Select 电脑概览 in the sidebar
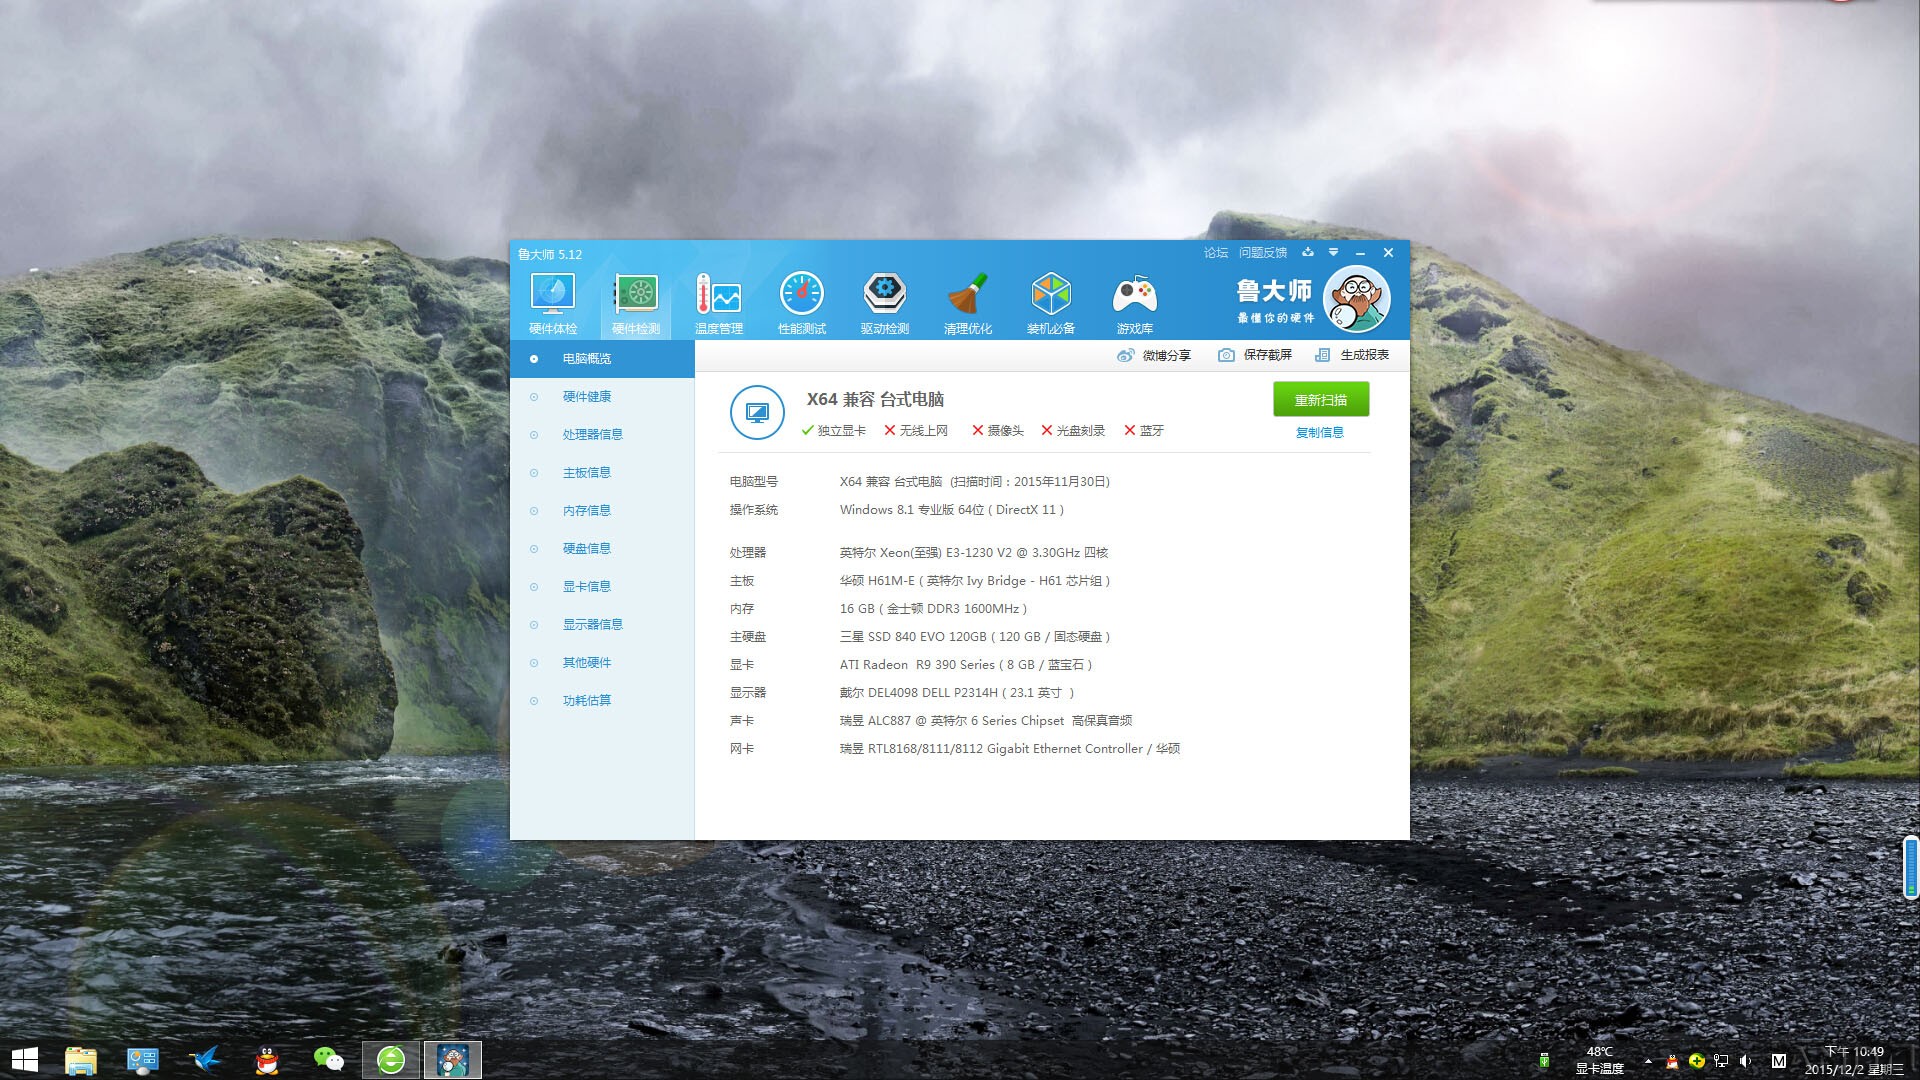 [602, 359]
